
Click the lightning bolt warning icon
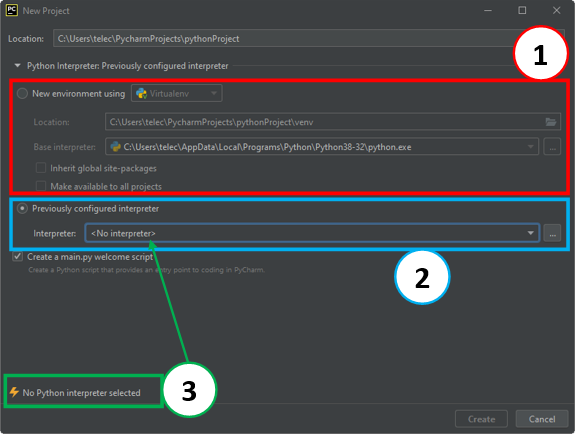(x=14, y=392)
